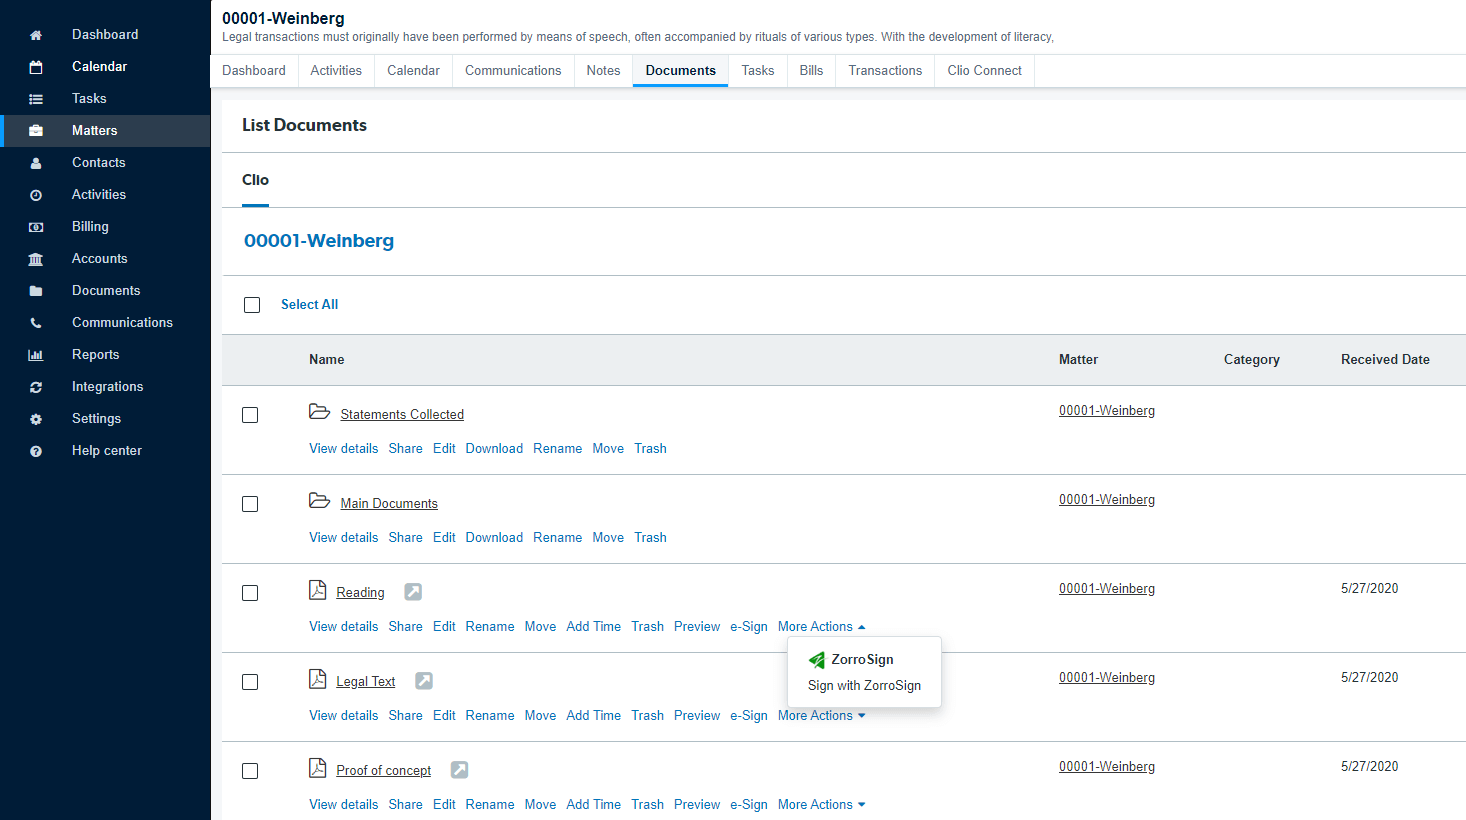The height and width of the screenshot is (820, 1466).
Task: Click the Category column header
Action: click(1252, 360)
